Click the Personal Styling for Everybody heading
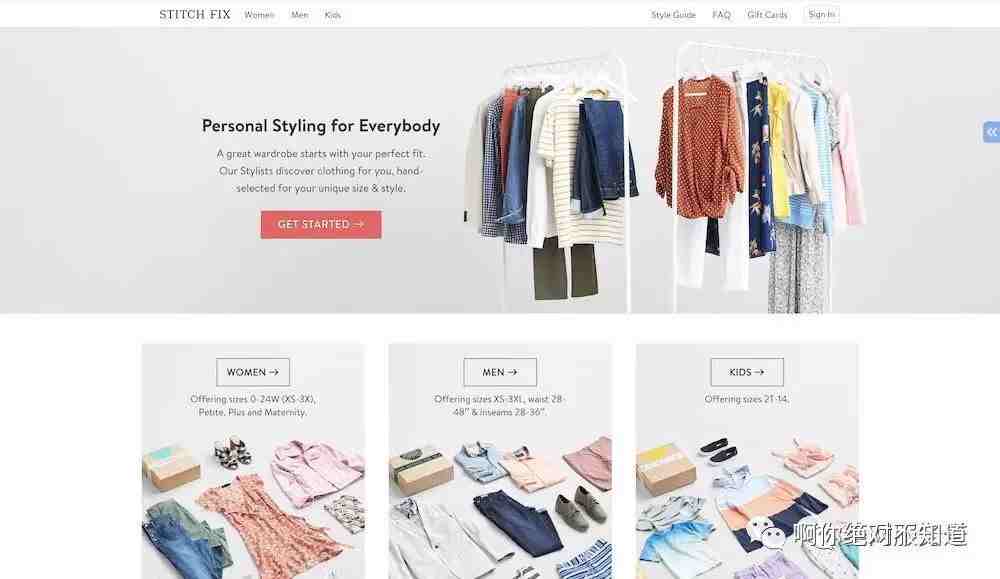The image size is (1000, 579). [321, 126]
